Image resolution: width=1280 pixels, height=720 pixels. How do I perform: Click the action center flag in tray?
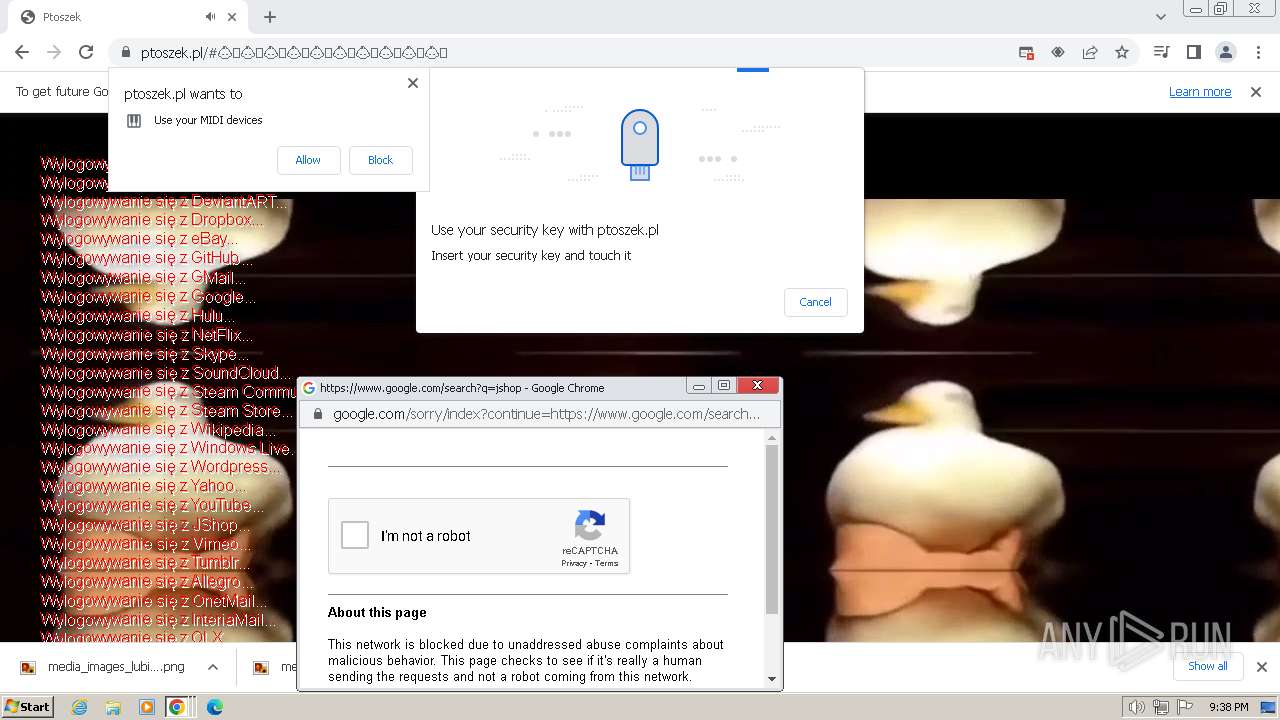click(x=1185, y=707)
